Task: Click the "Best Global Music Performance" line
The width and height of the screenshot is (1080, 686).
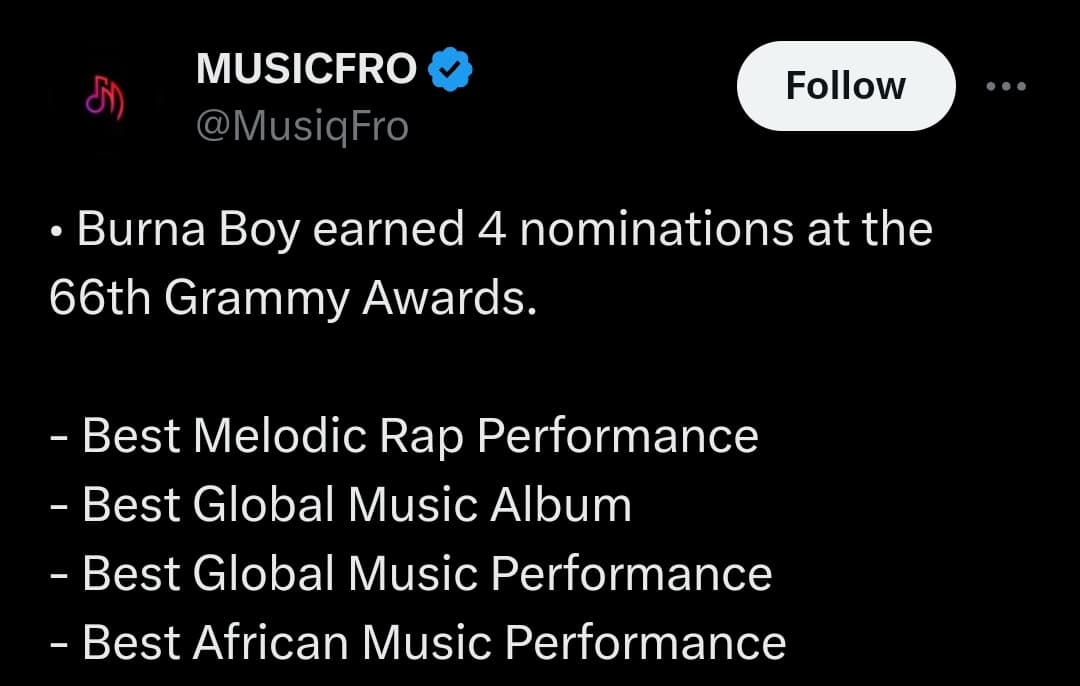Action: coord(427,574)
